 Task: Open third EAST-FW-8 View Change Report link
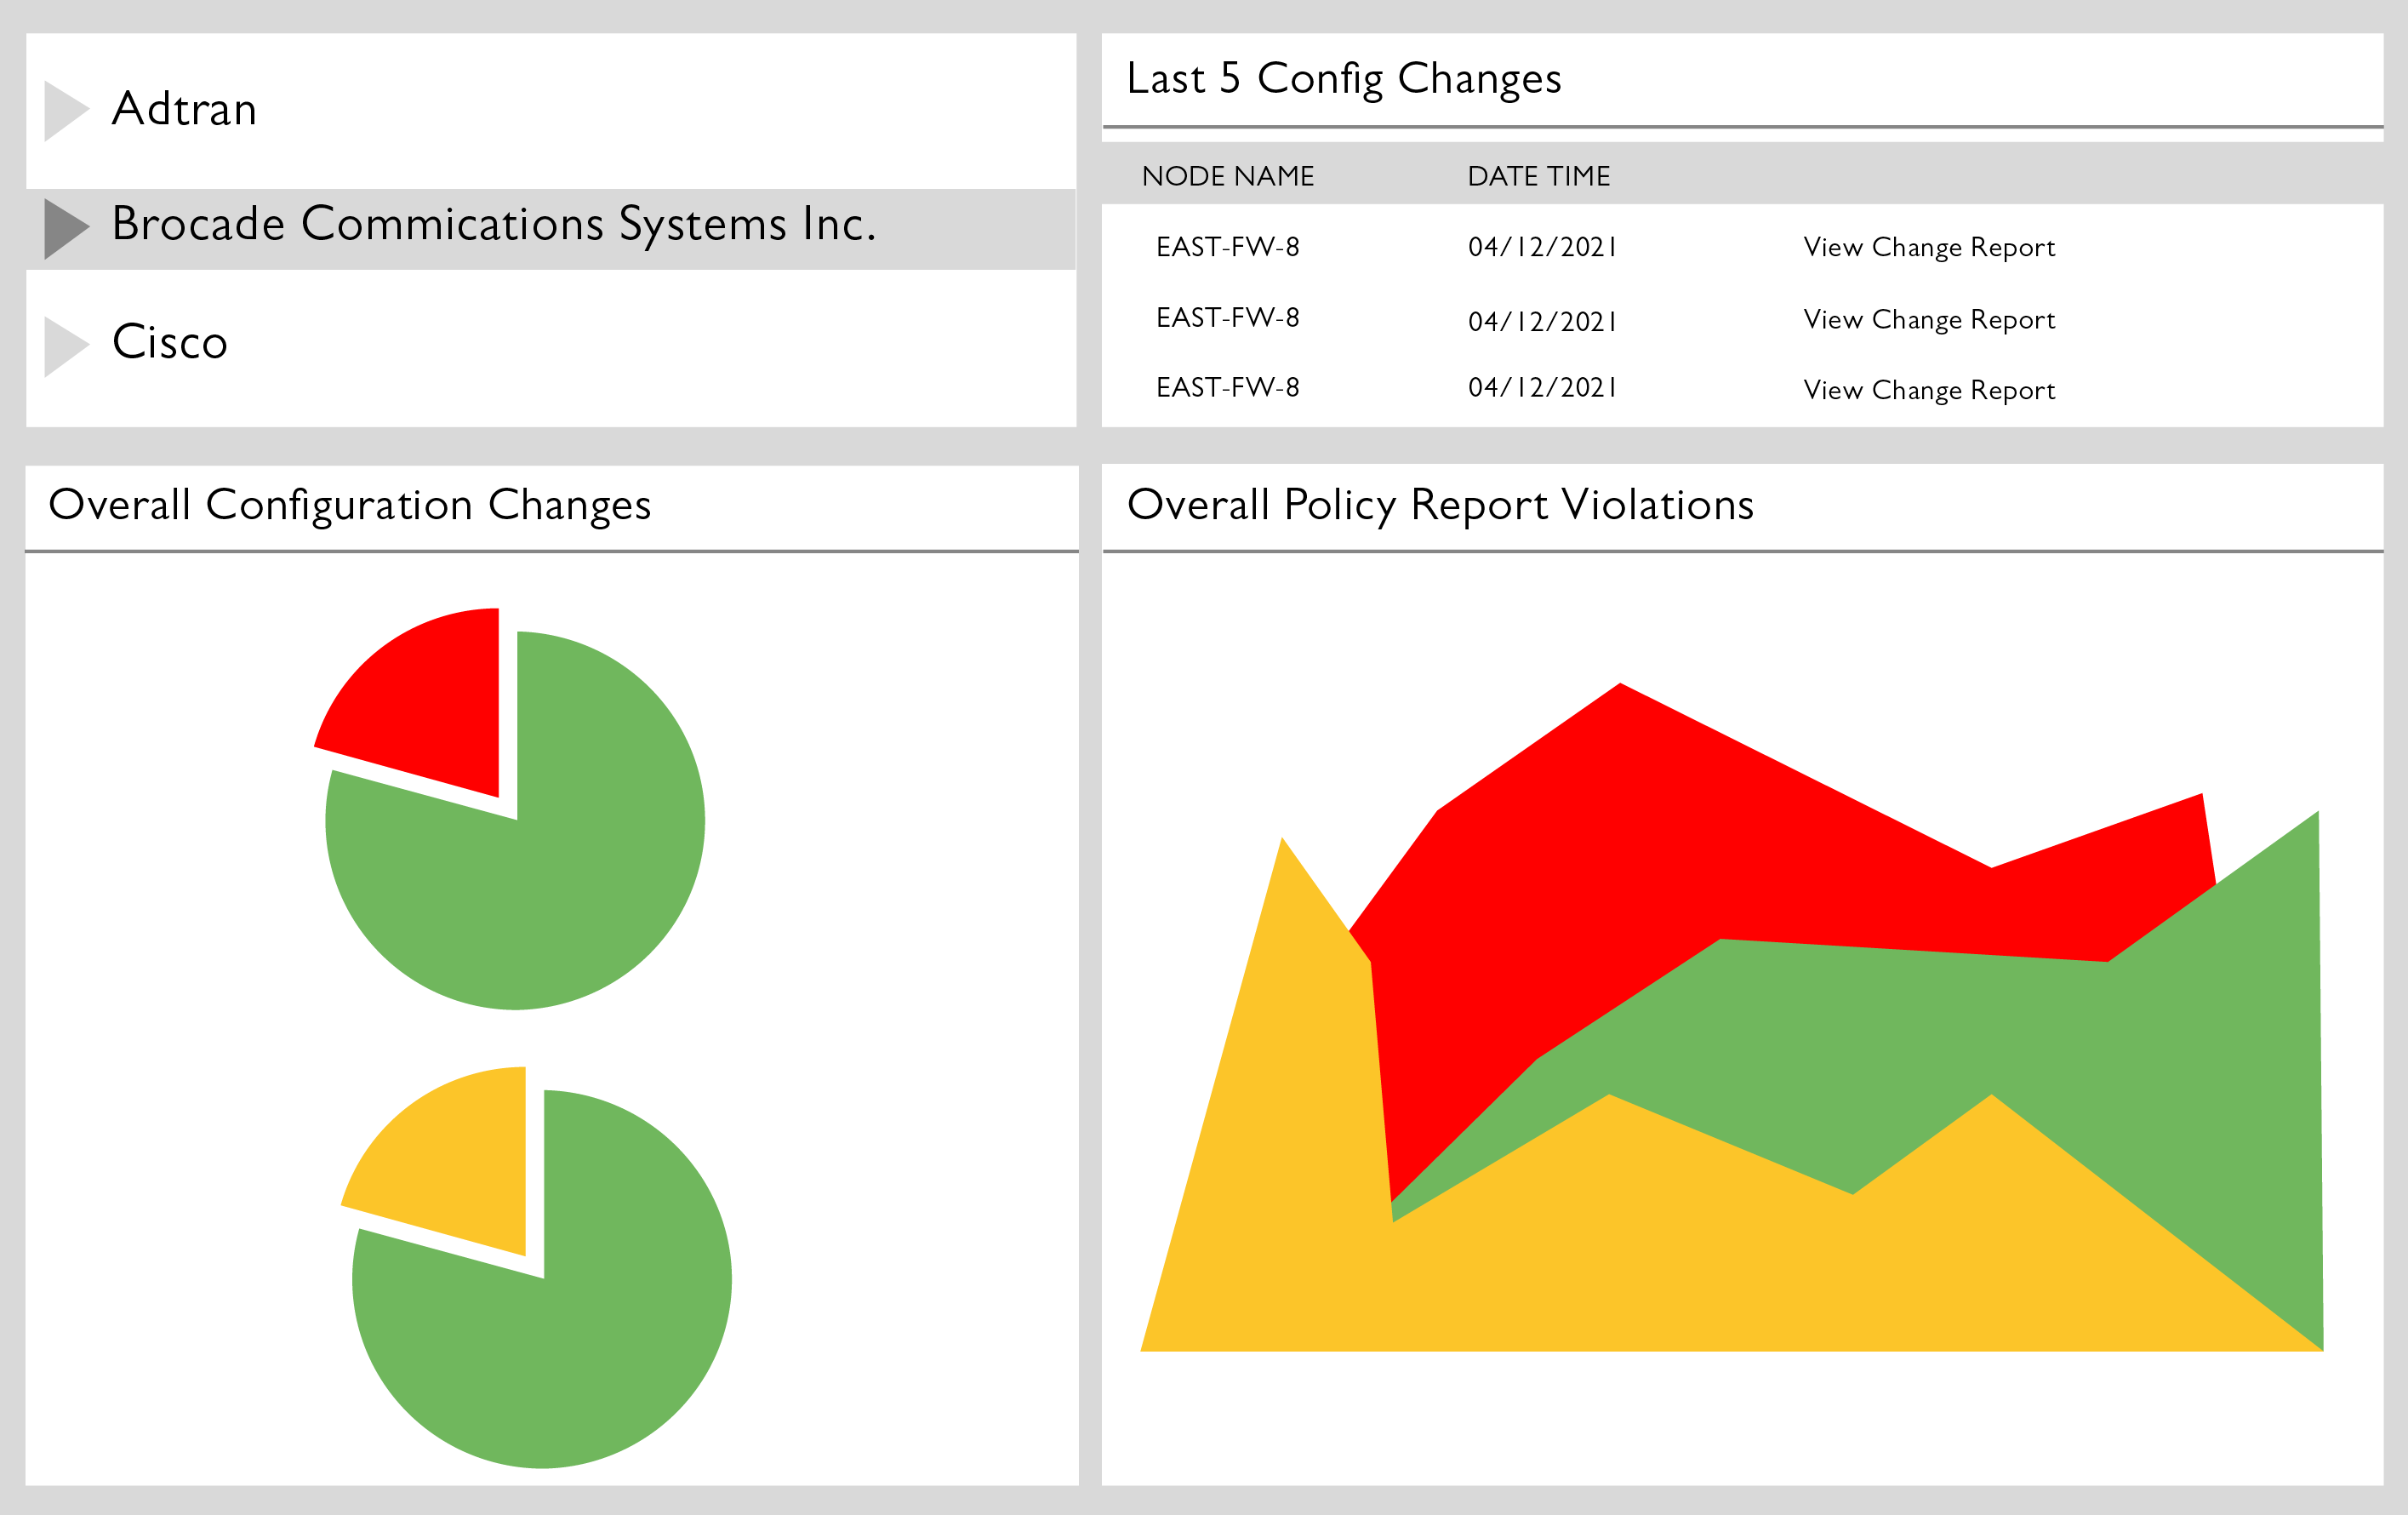pyautogui.click(x=1929, y=390)
